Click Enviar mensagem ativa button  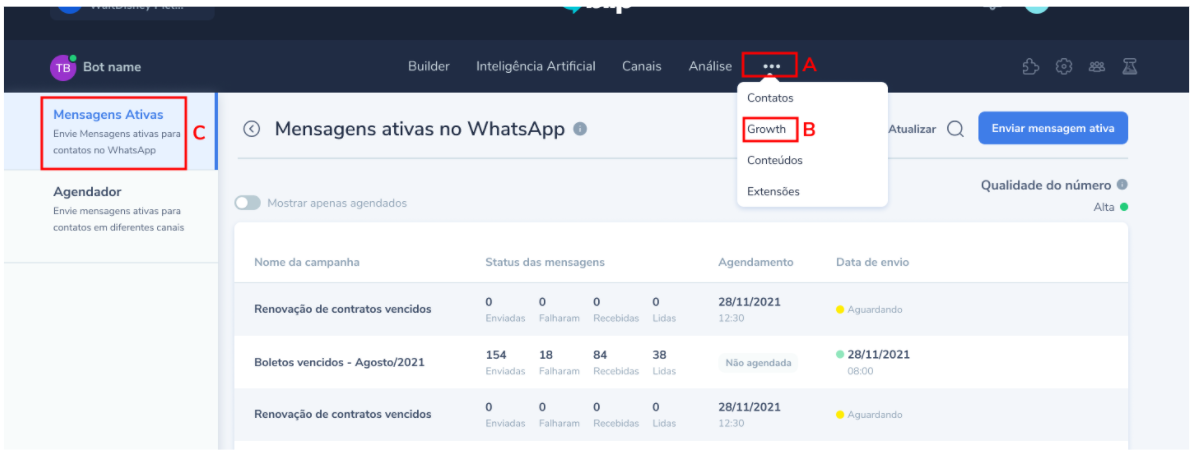[x=1053, y=128]
